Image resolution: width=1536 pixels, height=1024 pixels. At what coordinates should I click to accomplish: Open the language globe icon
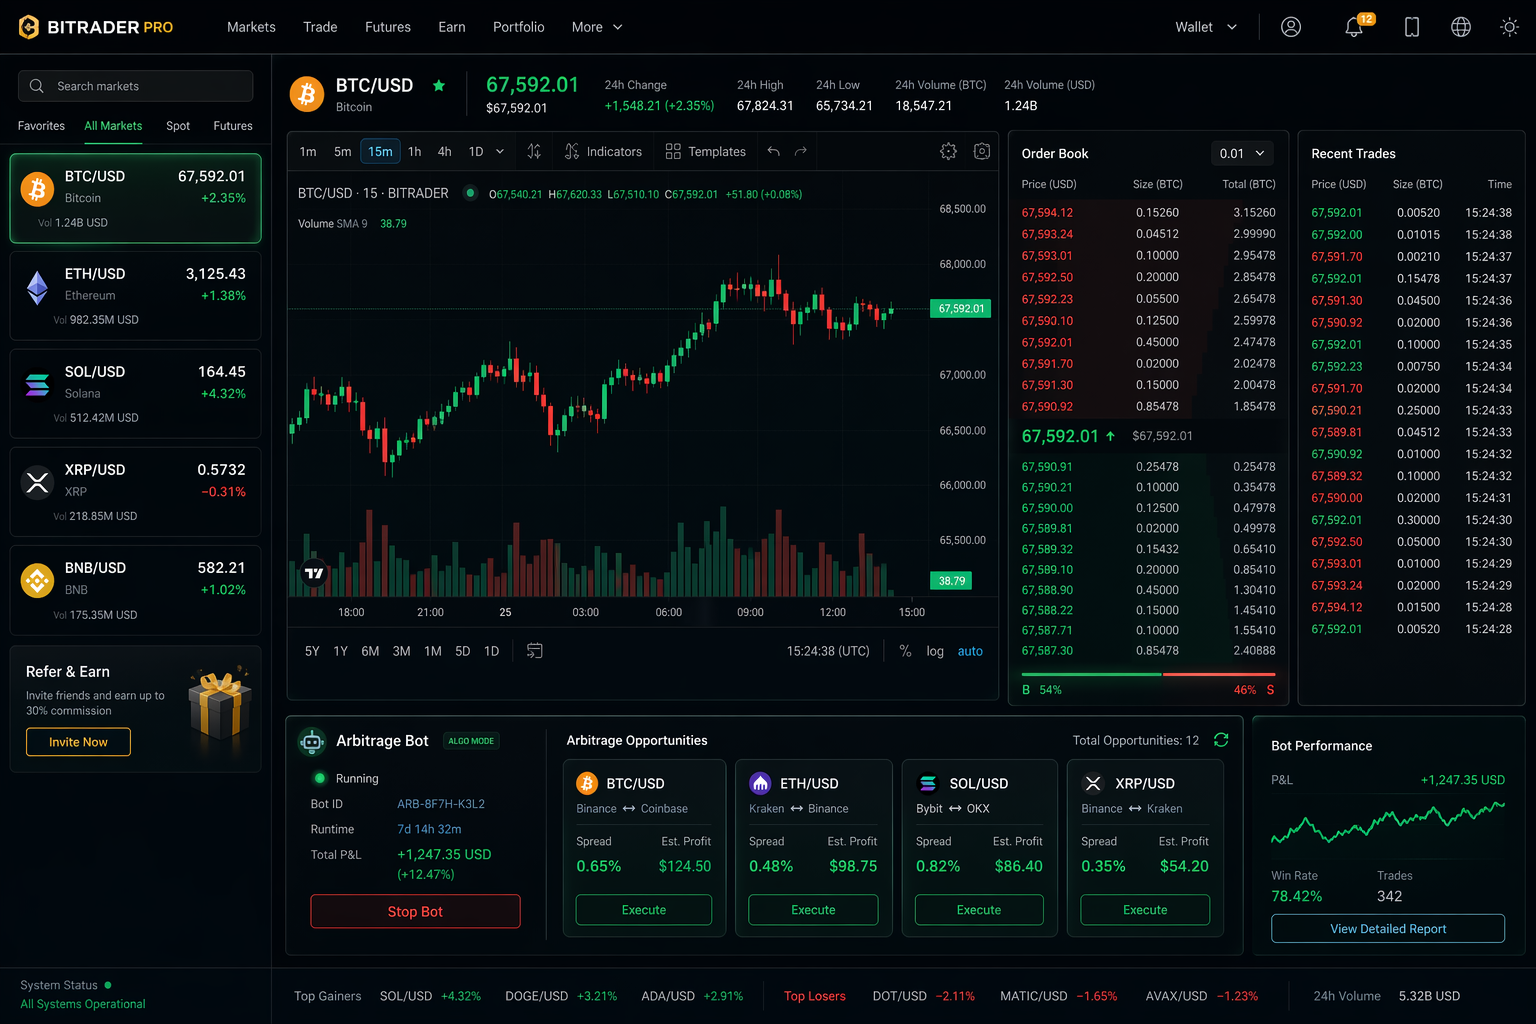tap(1460, 27)
